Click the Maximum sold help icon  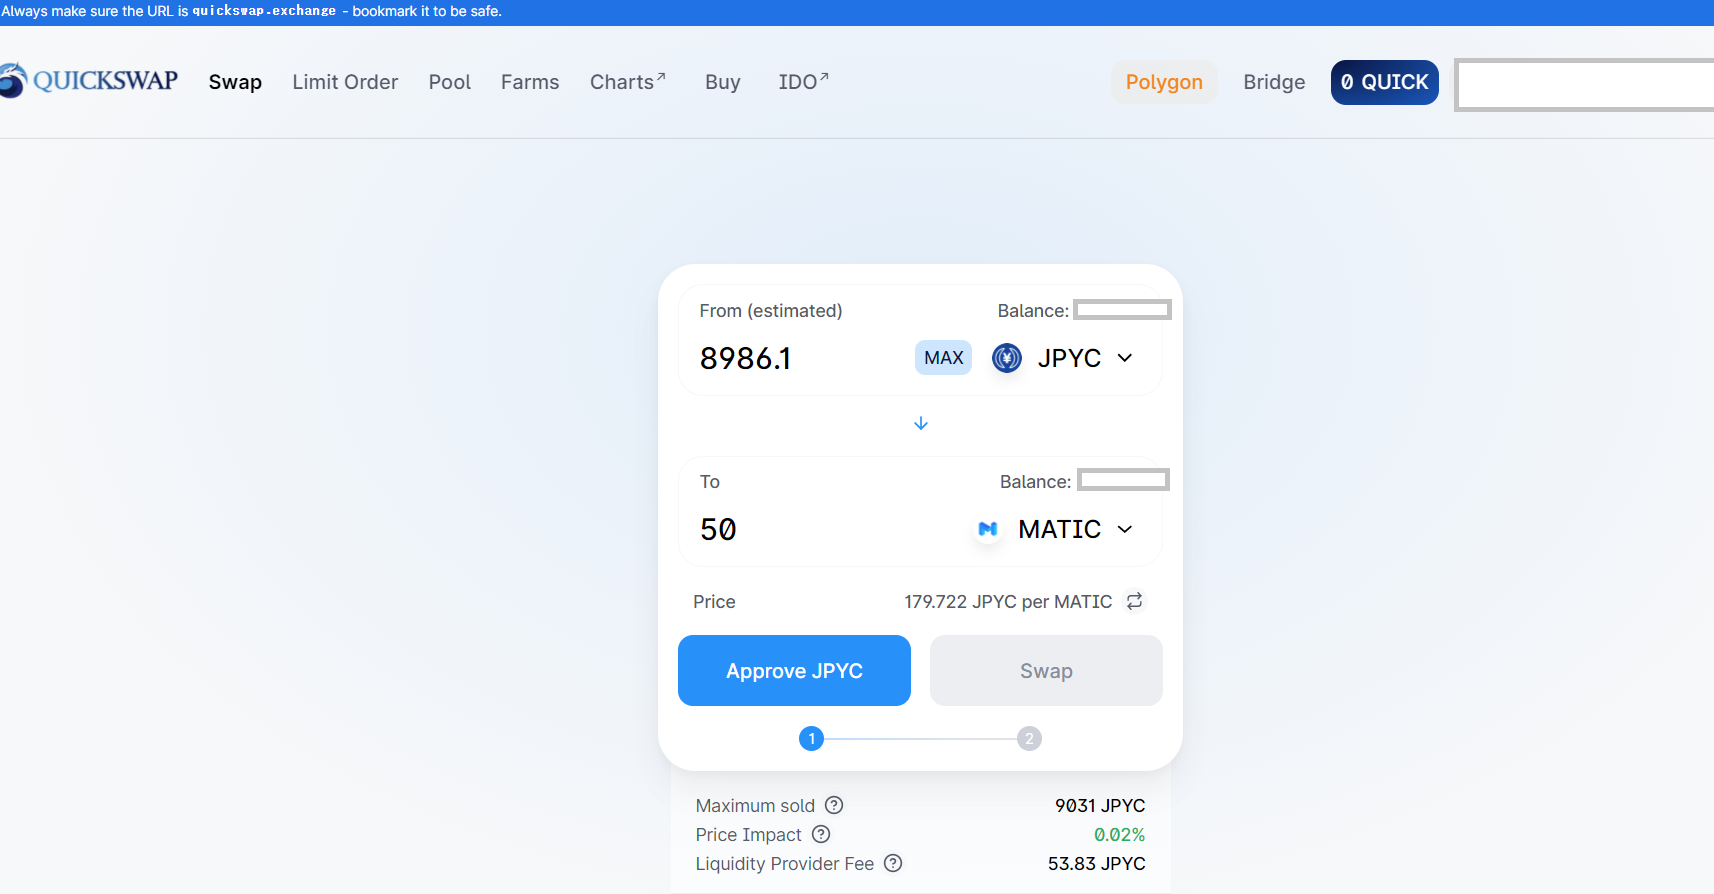[x=834, y=805]
